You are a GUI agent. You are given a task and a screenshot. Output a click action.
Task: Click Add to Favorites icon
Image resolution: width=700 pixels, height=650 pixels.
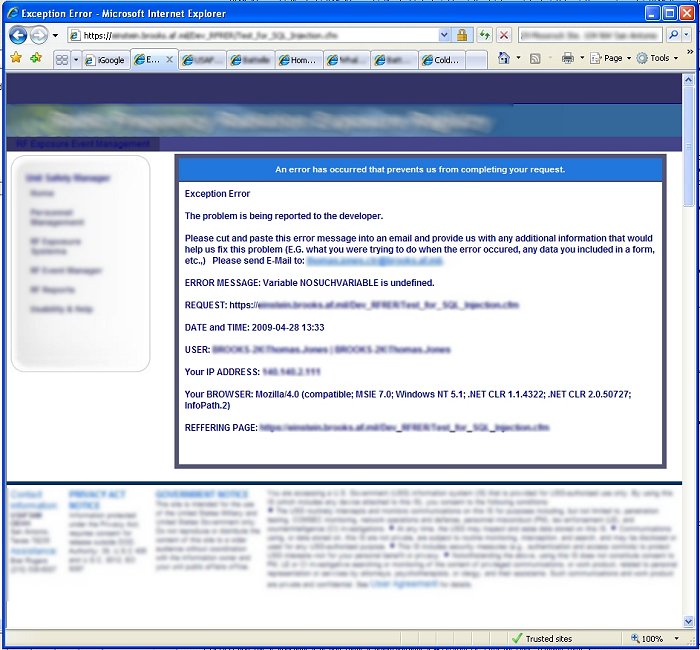(x=36, y=58)
